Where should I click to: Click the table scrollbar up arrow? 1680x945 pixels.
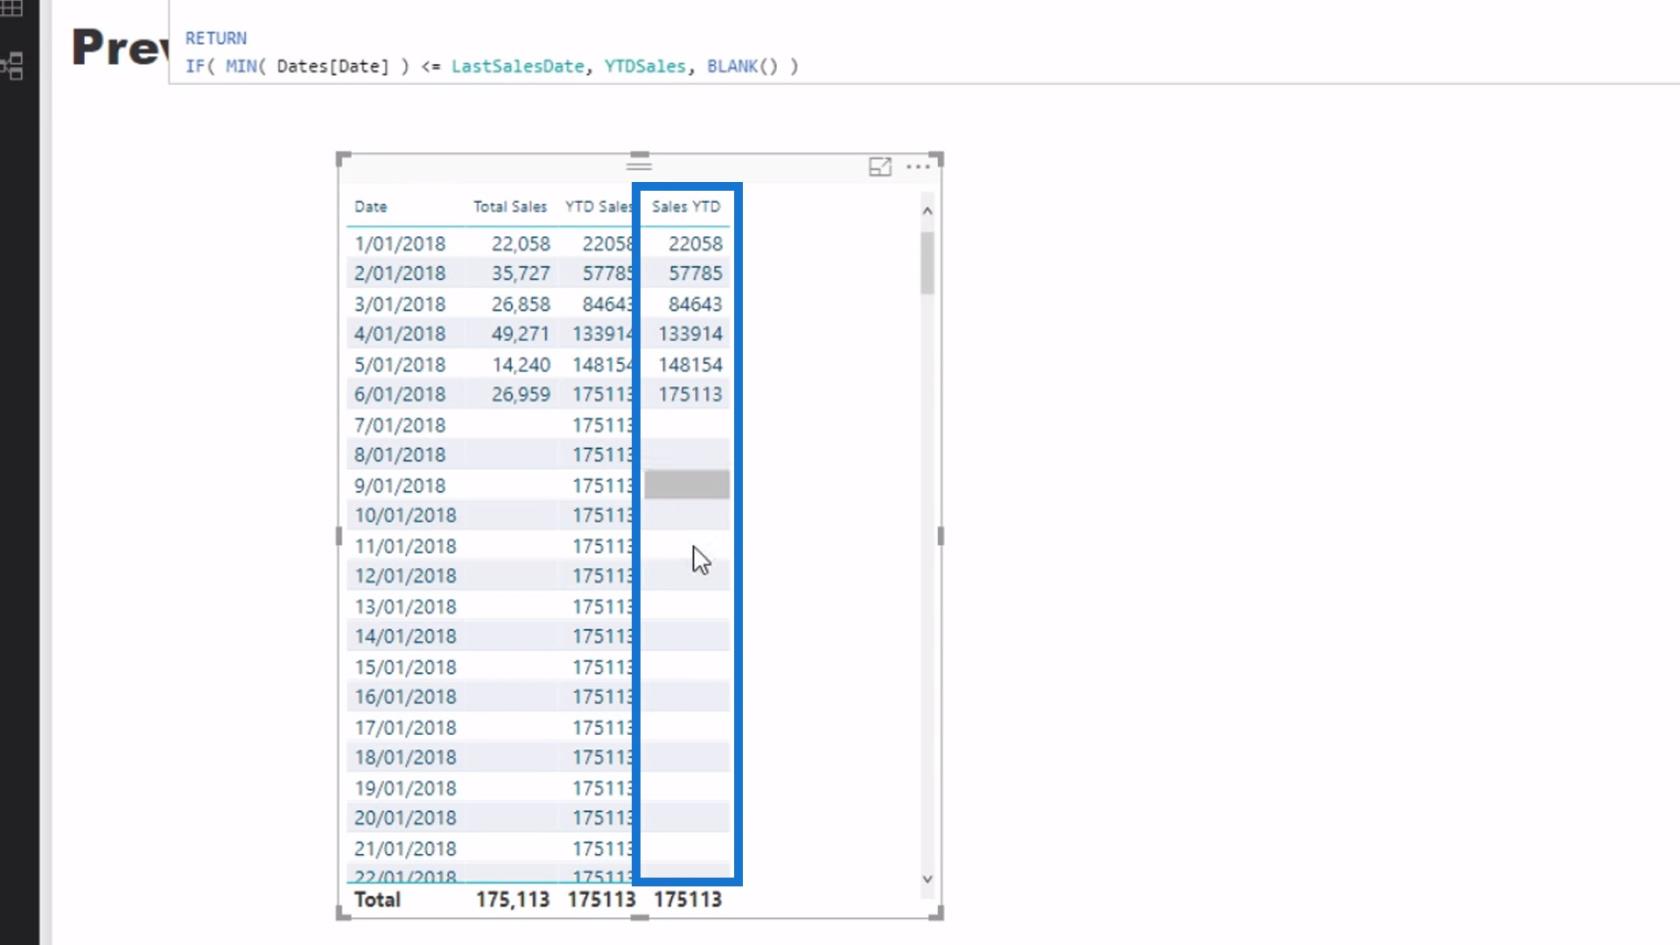(x=927, y=211)
